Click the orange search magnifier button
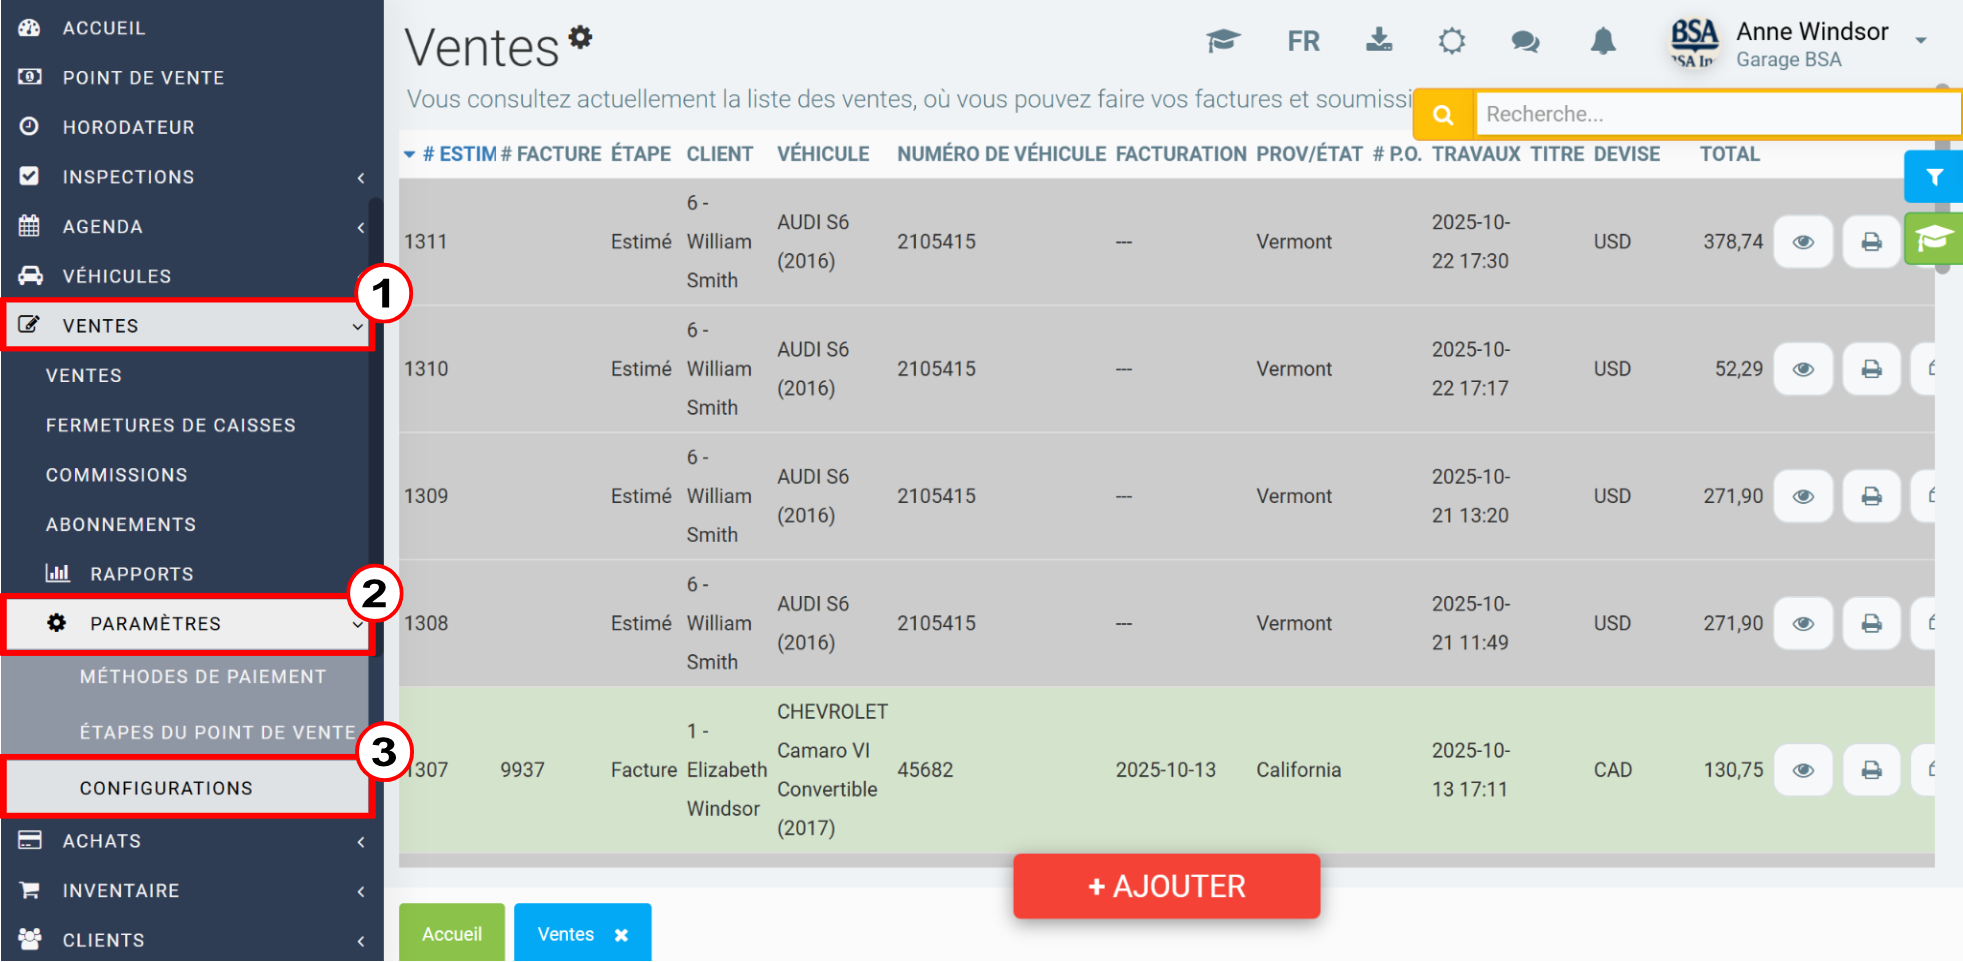The height and width of the screenshot is (962, 1963). point(1443,115)
